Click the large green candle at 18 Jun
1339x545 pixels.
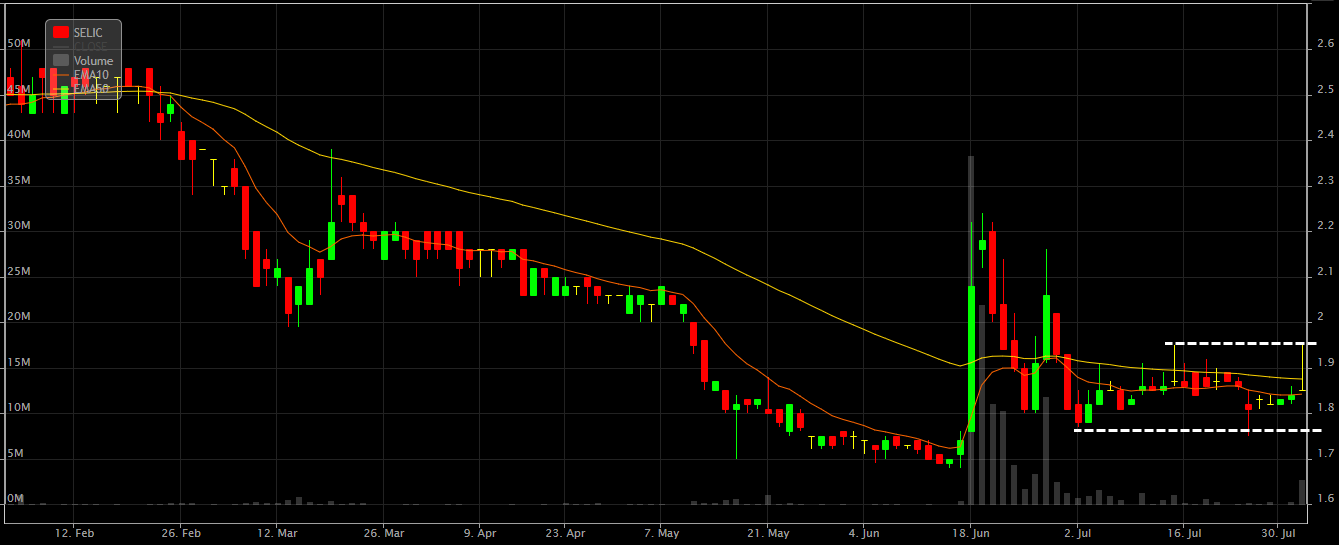pos(971,358)
